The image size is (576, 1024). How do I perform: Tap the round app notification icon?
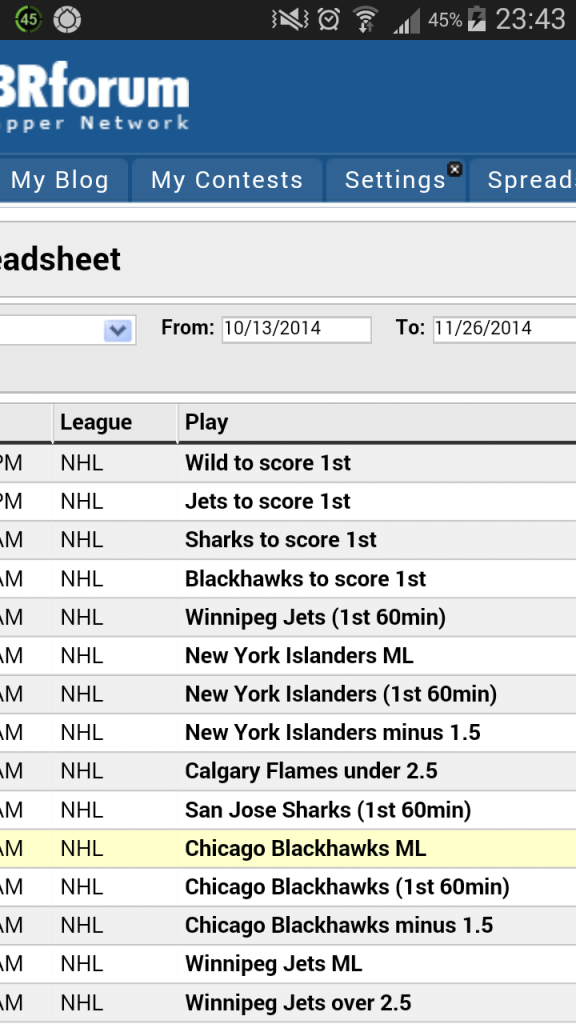[67, 19]
